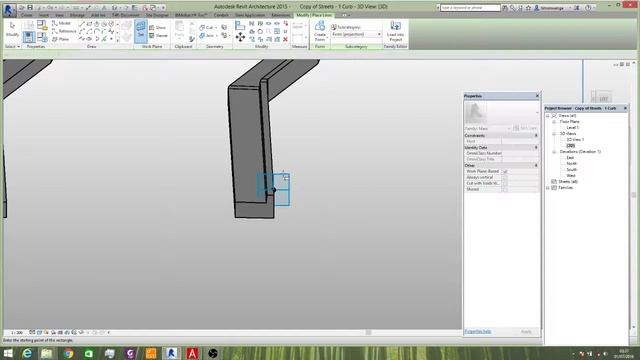The width and height of the screenshot is (640, 360).
Task: Toggle the Shared checkbox
Action: 505,189
